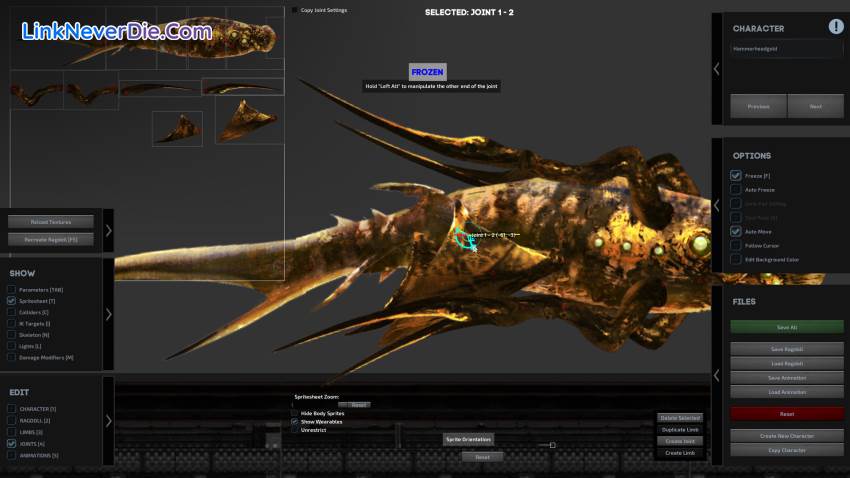
Task: Expand the Reload Textures panel chevron
Action: [108, 230]
